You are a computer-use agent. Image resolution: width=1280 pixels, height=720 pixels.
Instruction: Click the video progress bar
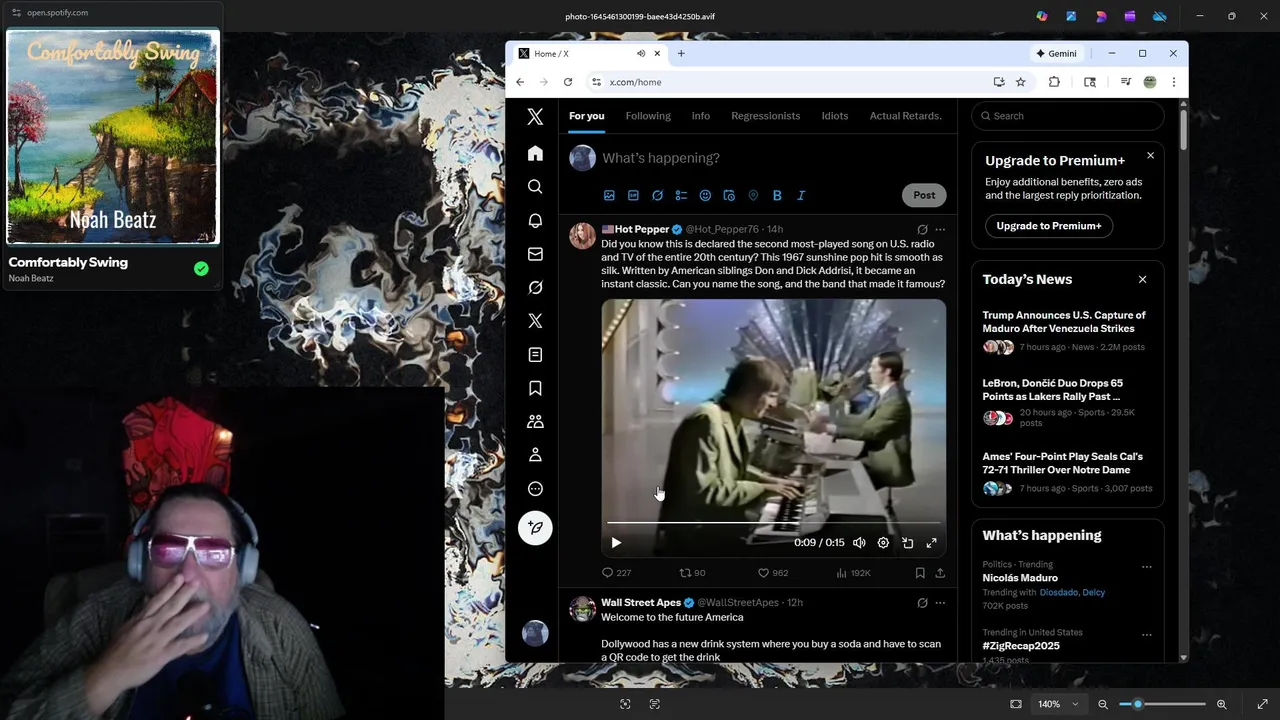click(773, 523)
